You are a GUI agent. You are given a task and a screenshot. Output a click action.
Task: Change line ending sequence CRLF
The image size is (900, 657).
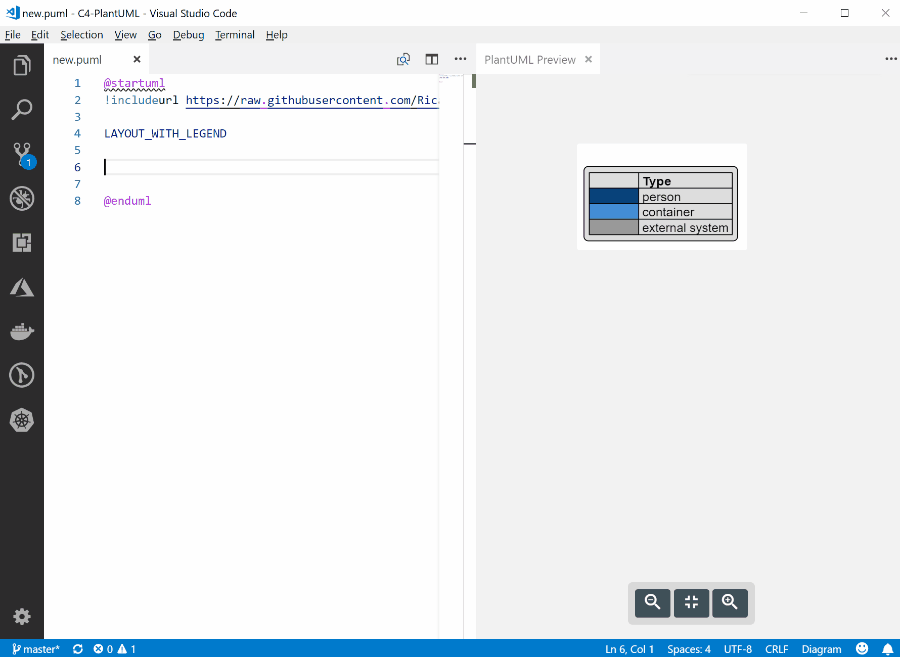point(779,649)
